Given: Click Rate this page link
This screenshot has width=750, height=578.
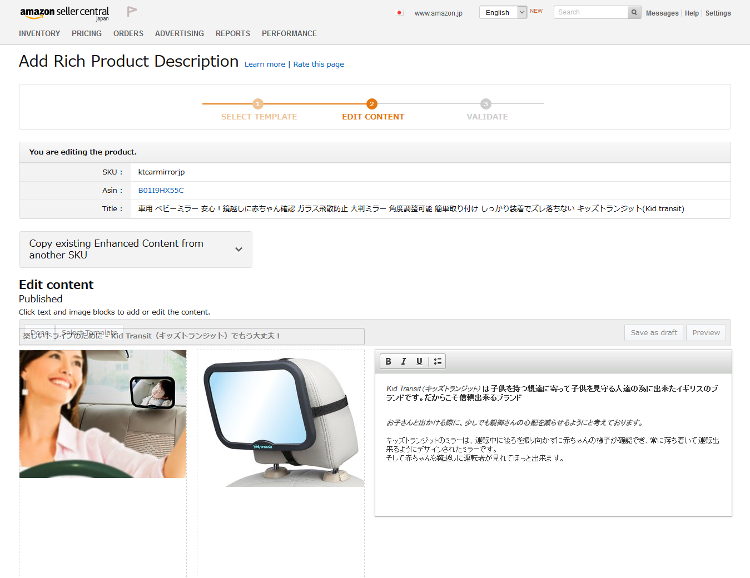Looking at the screenshot, I should pos(319,64).
